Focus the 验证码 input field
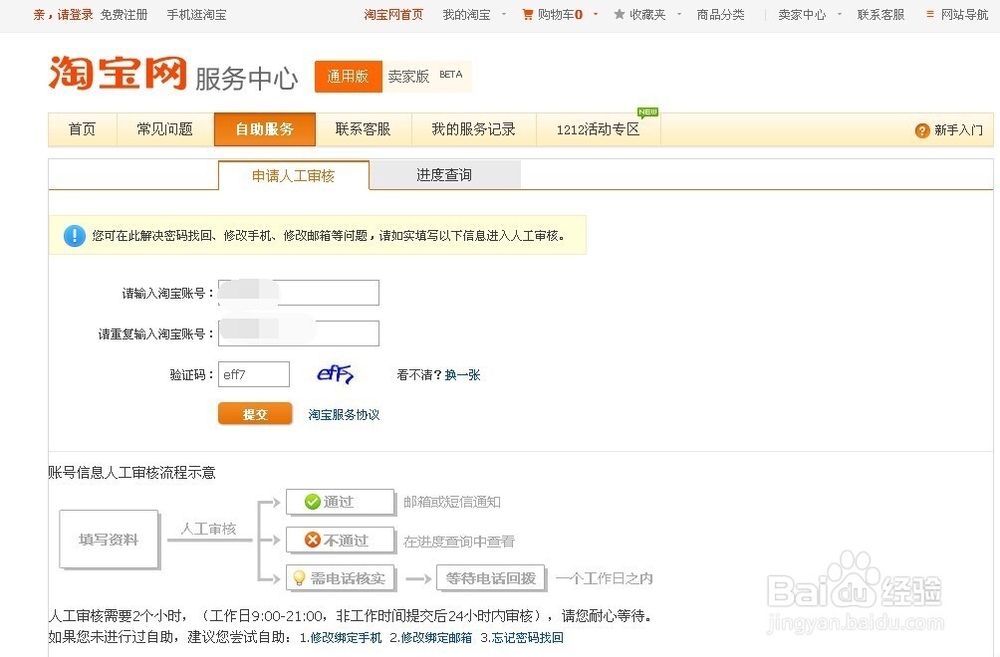This screenshot has height=657, width=1000. (x=254, y=374)
